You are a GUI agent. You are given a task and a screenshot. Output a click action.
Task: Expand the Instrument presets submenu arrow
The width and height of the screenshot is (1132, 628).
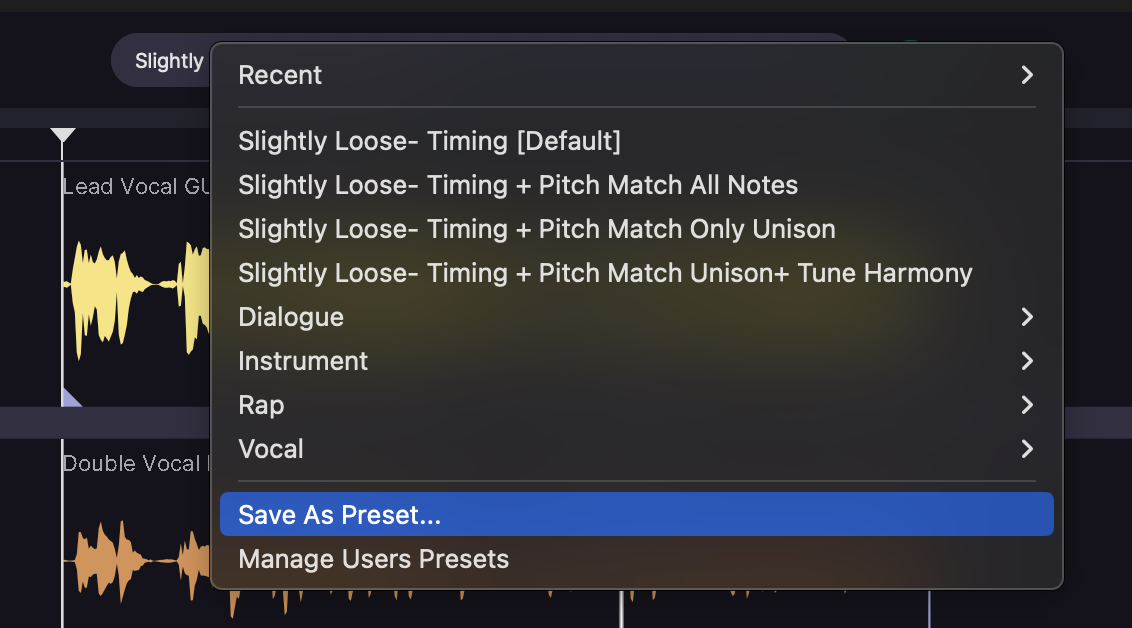pyautogui.click(x=1026, y=361)
